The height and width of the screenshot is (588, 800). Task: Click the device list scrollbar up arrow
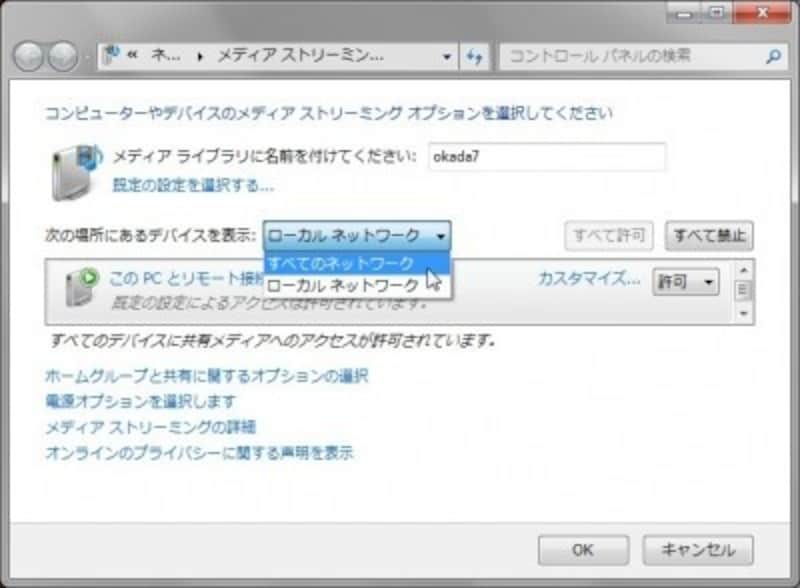pyautogui.click(x=743, y=270)
